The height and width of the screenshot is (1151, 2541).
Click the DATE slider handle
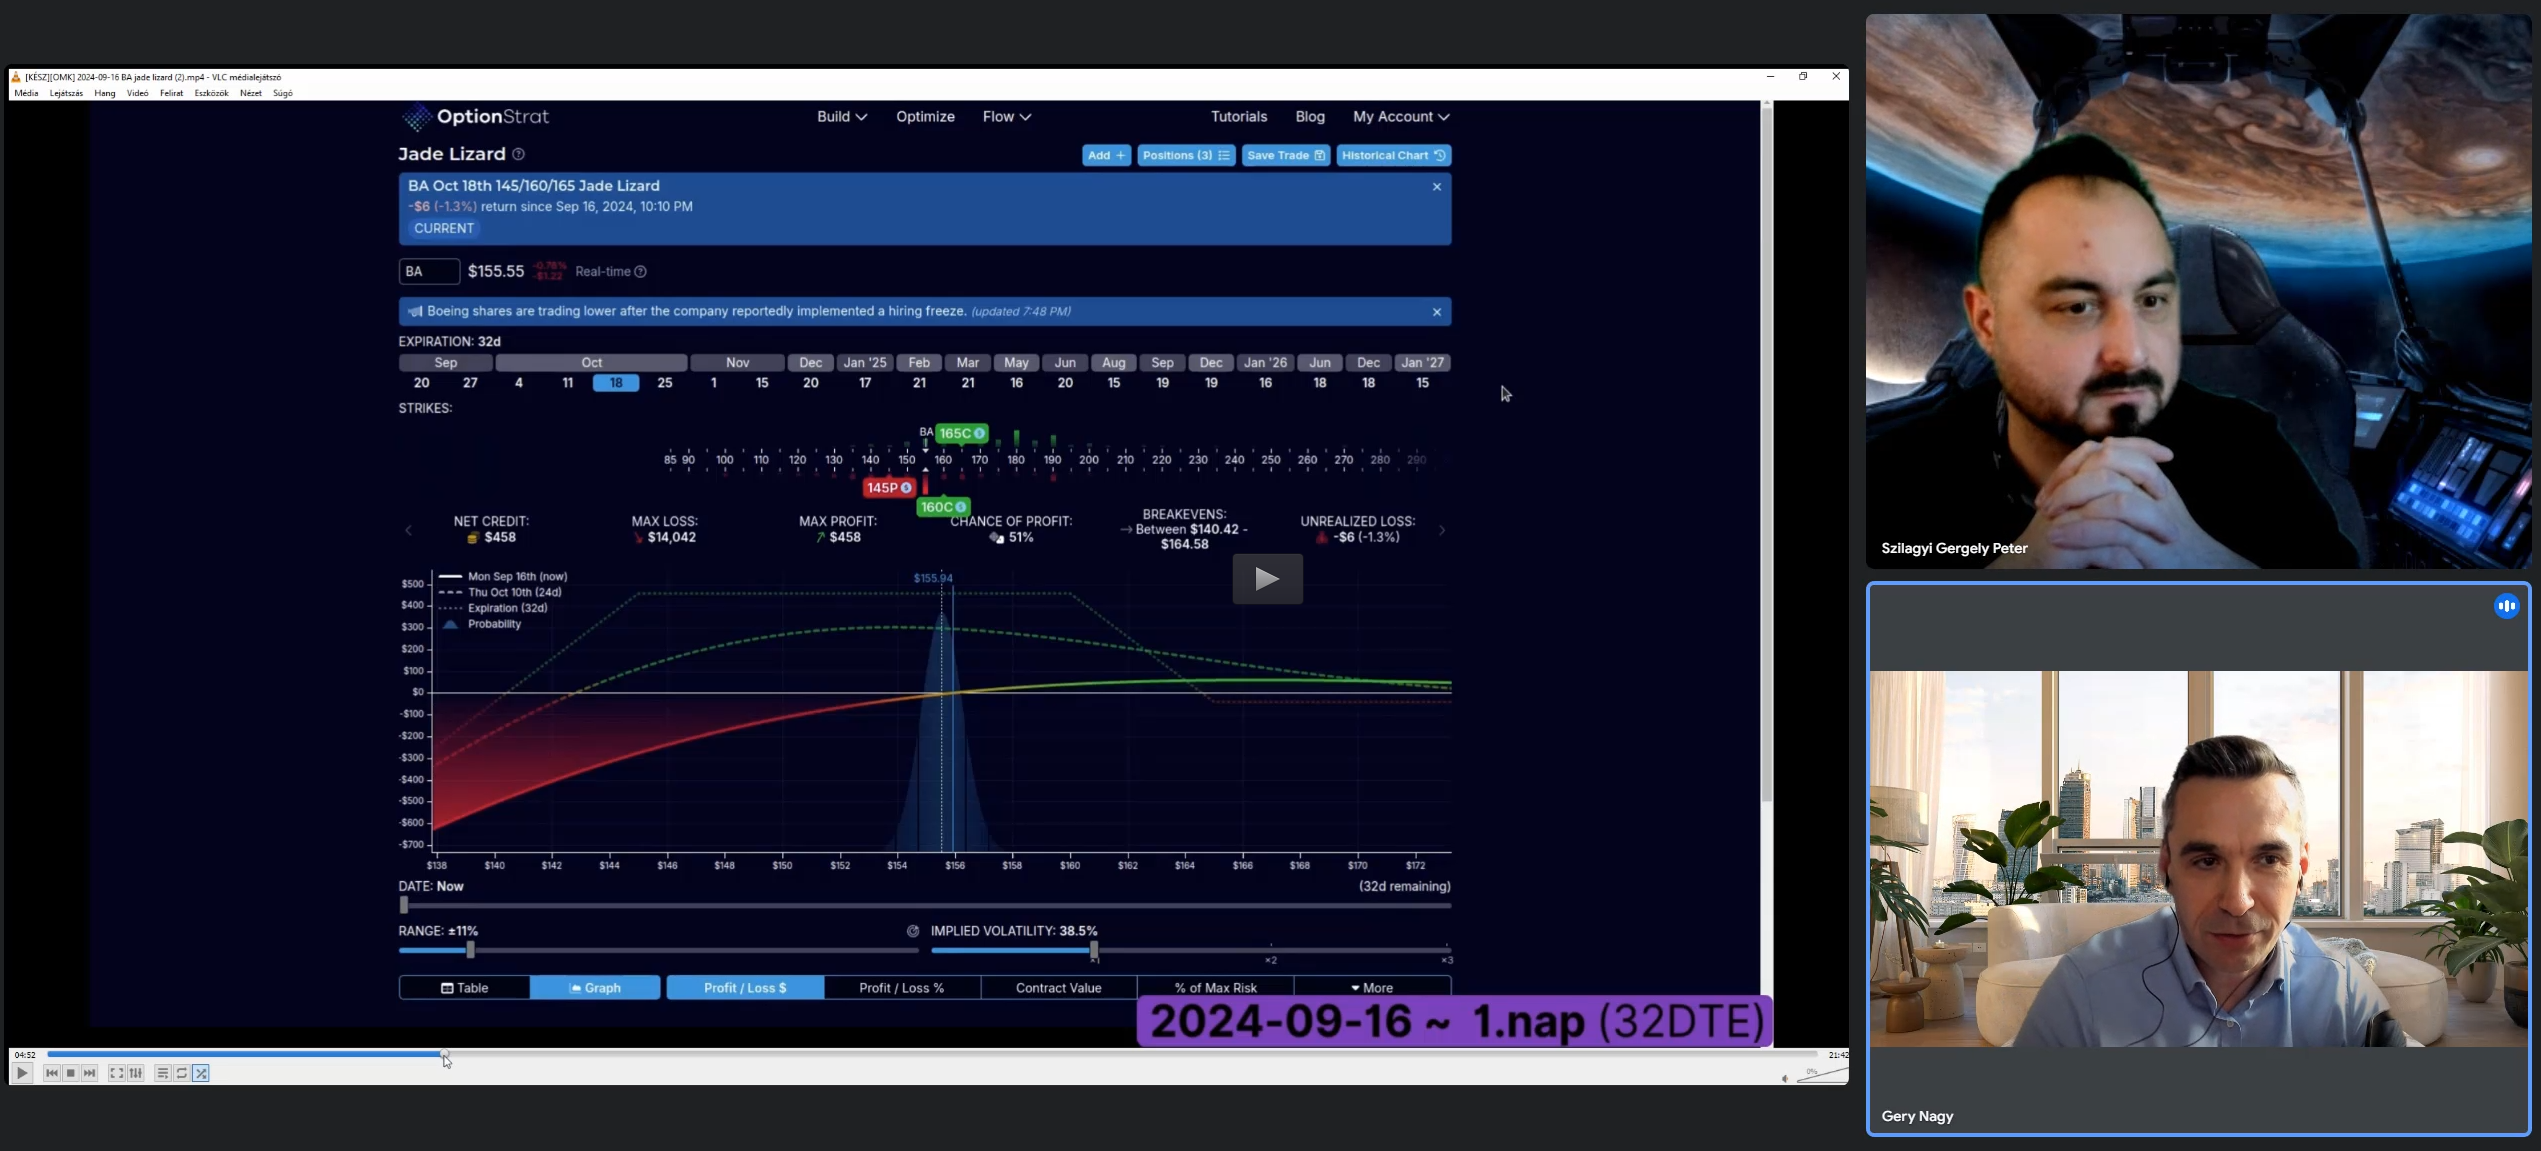(x=404, y=905)
